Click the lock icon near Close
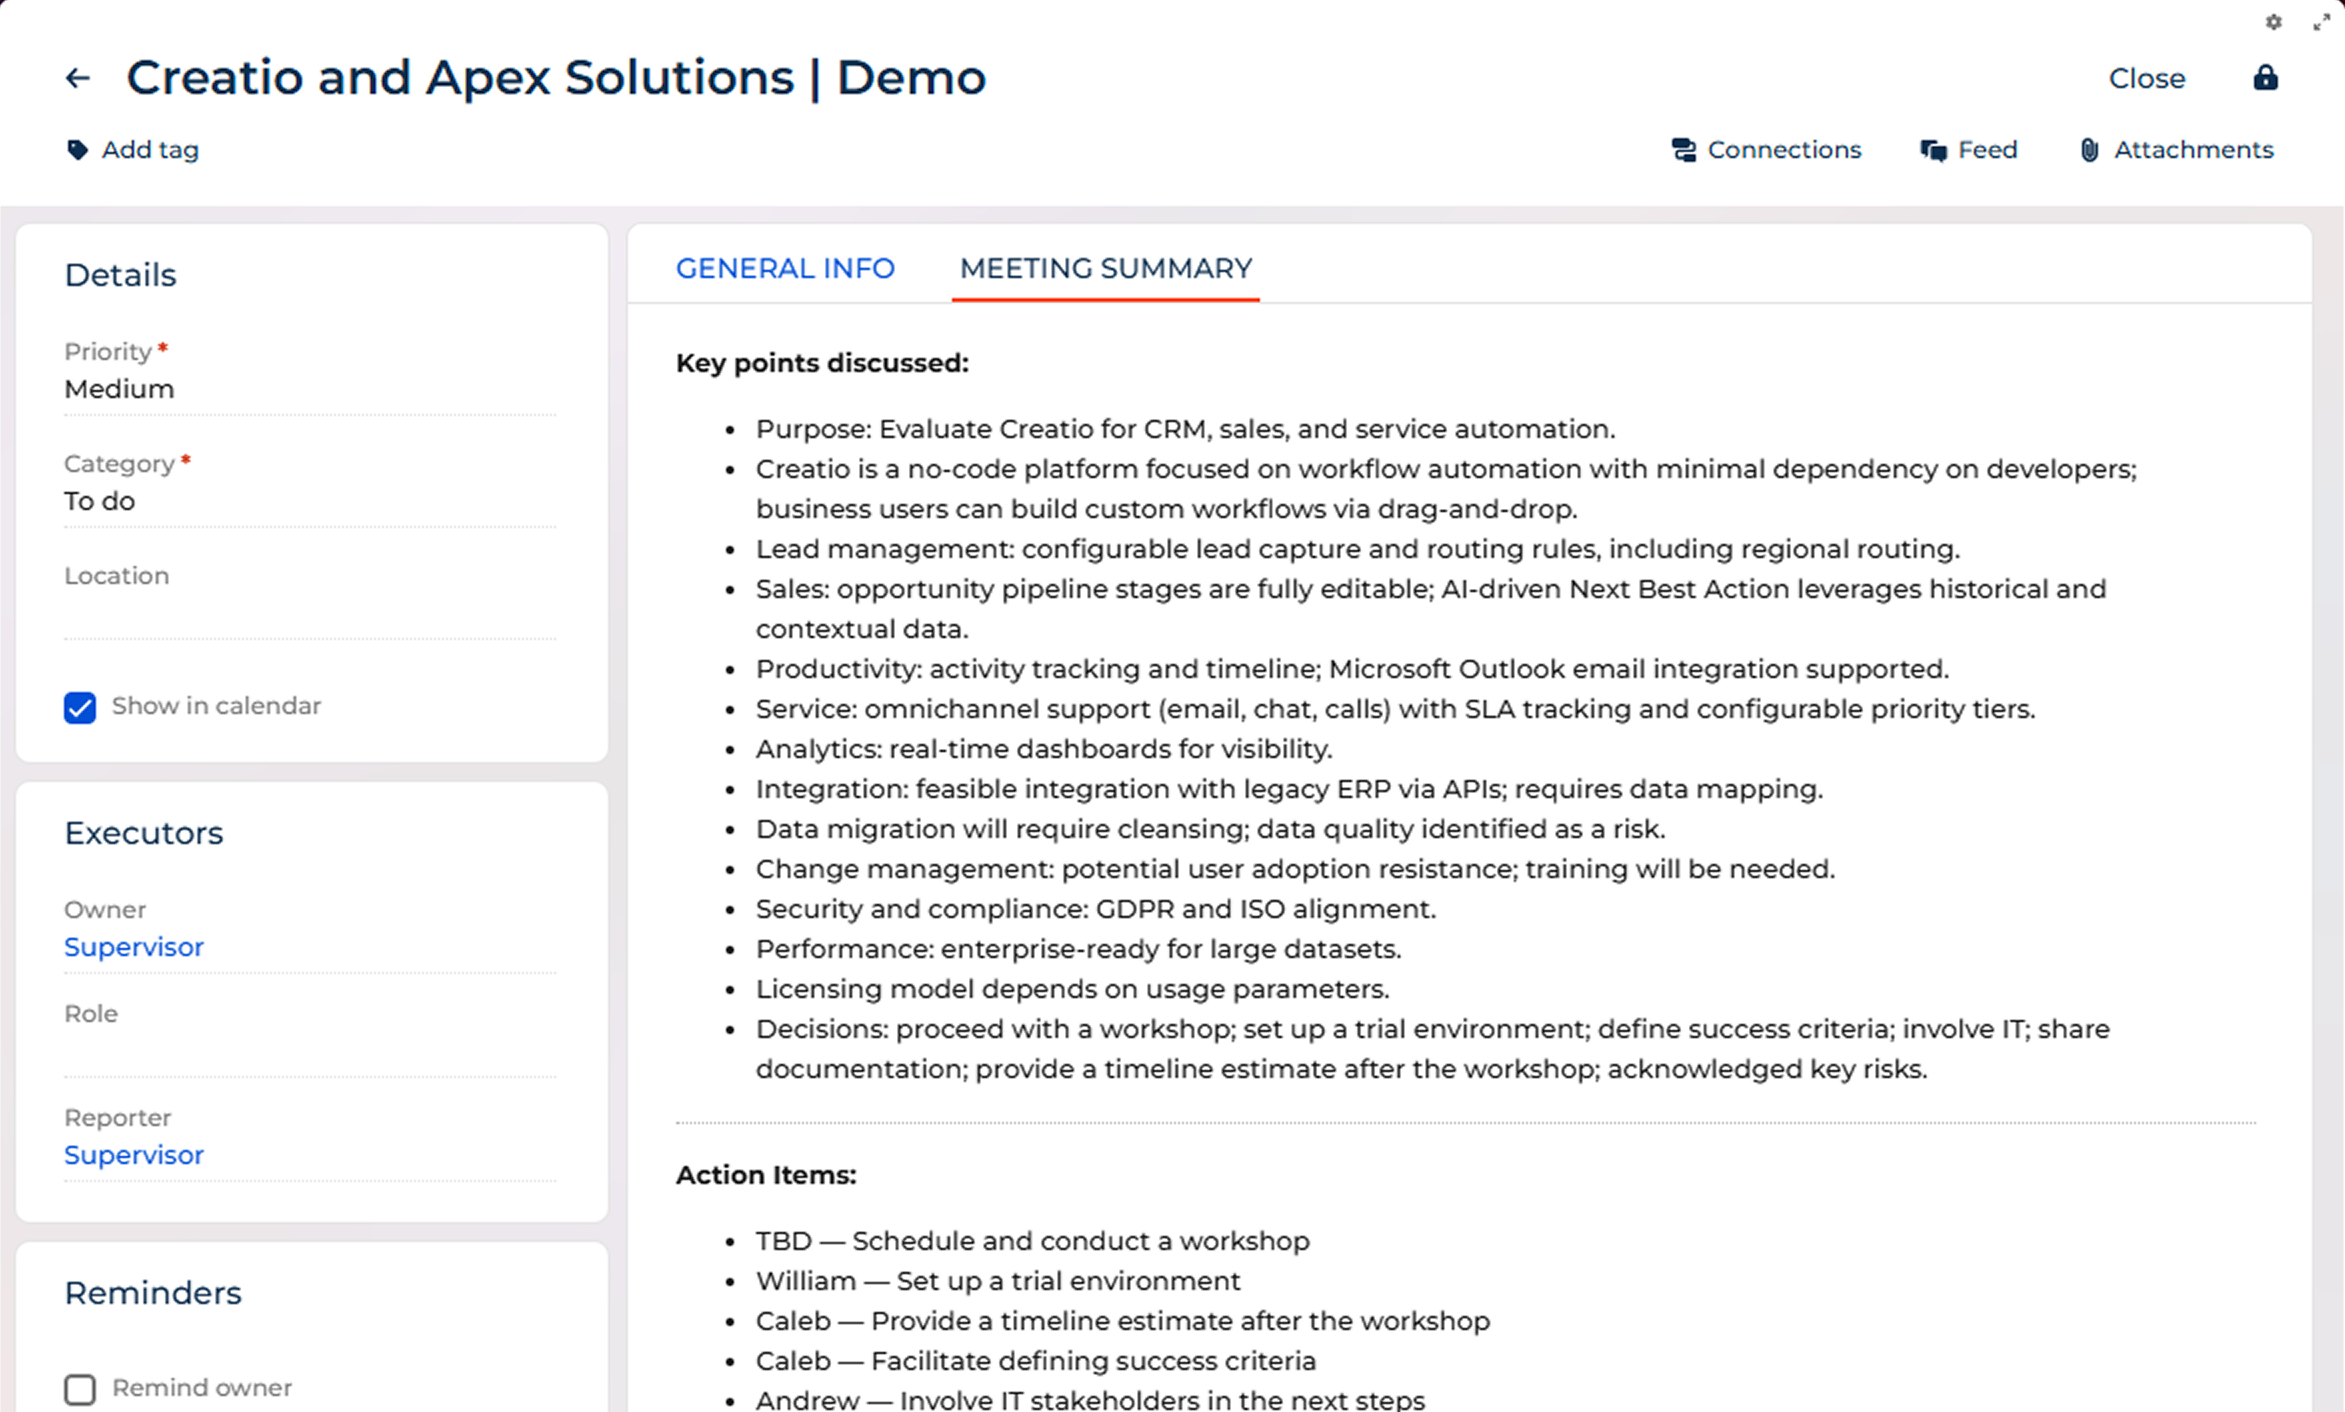The height and width of the screenshot is (1412, 2345). point(2265,78)
